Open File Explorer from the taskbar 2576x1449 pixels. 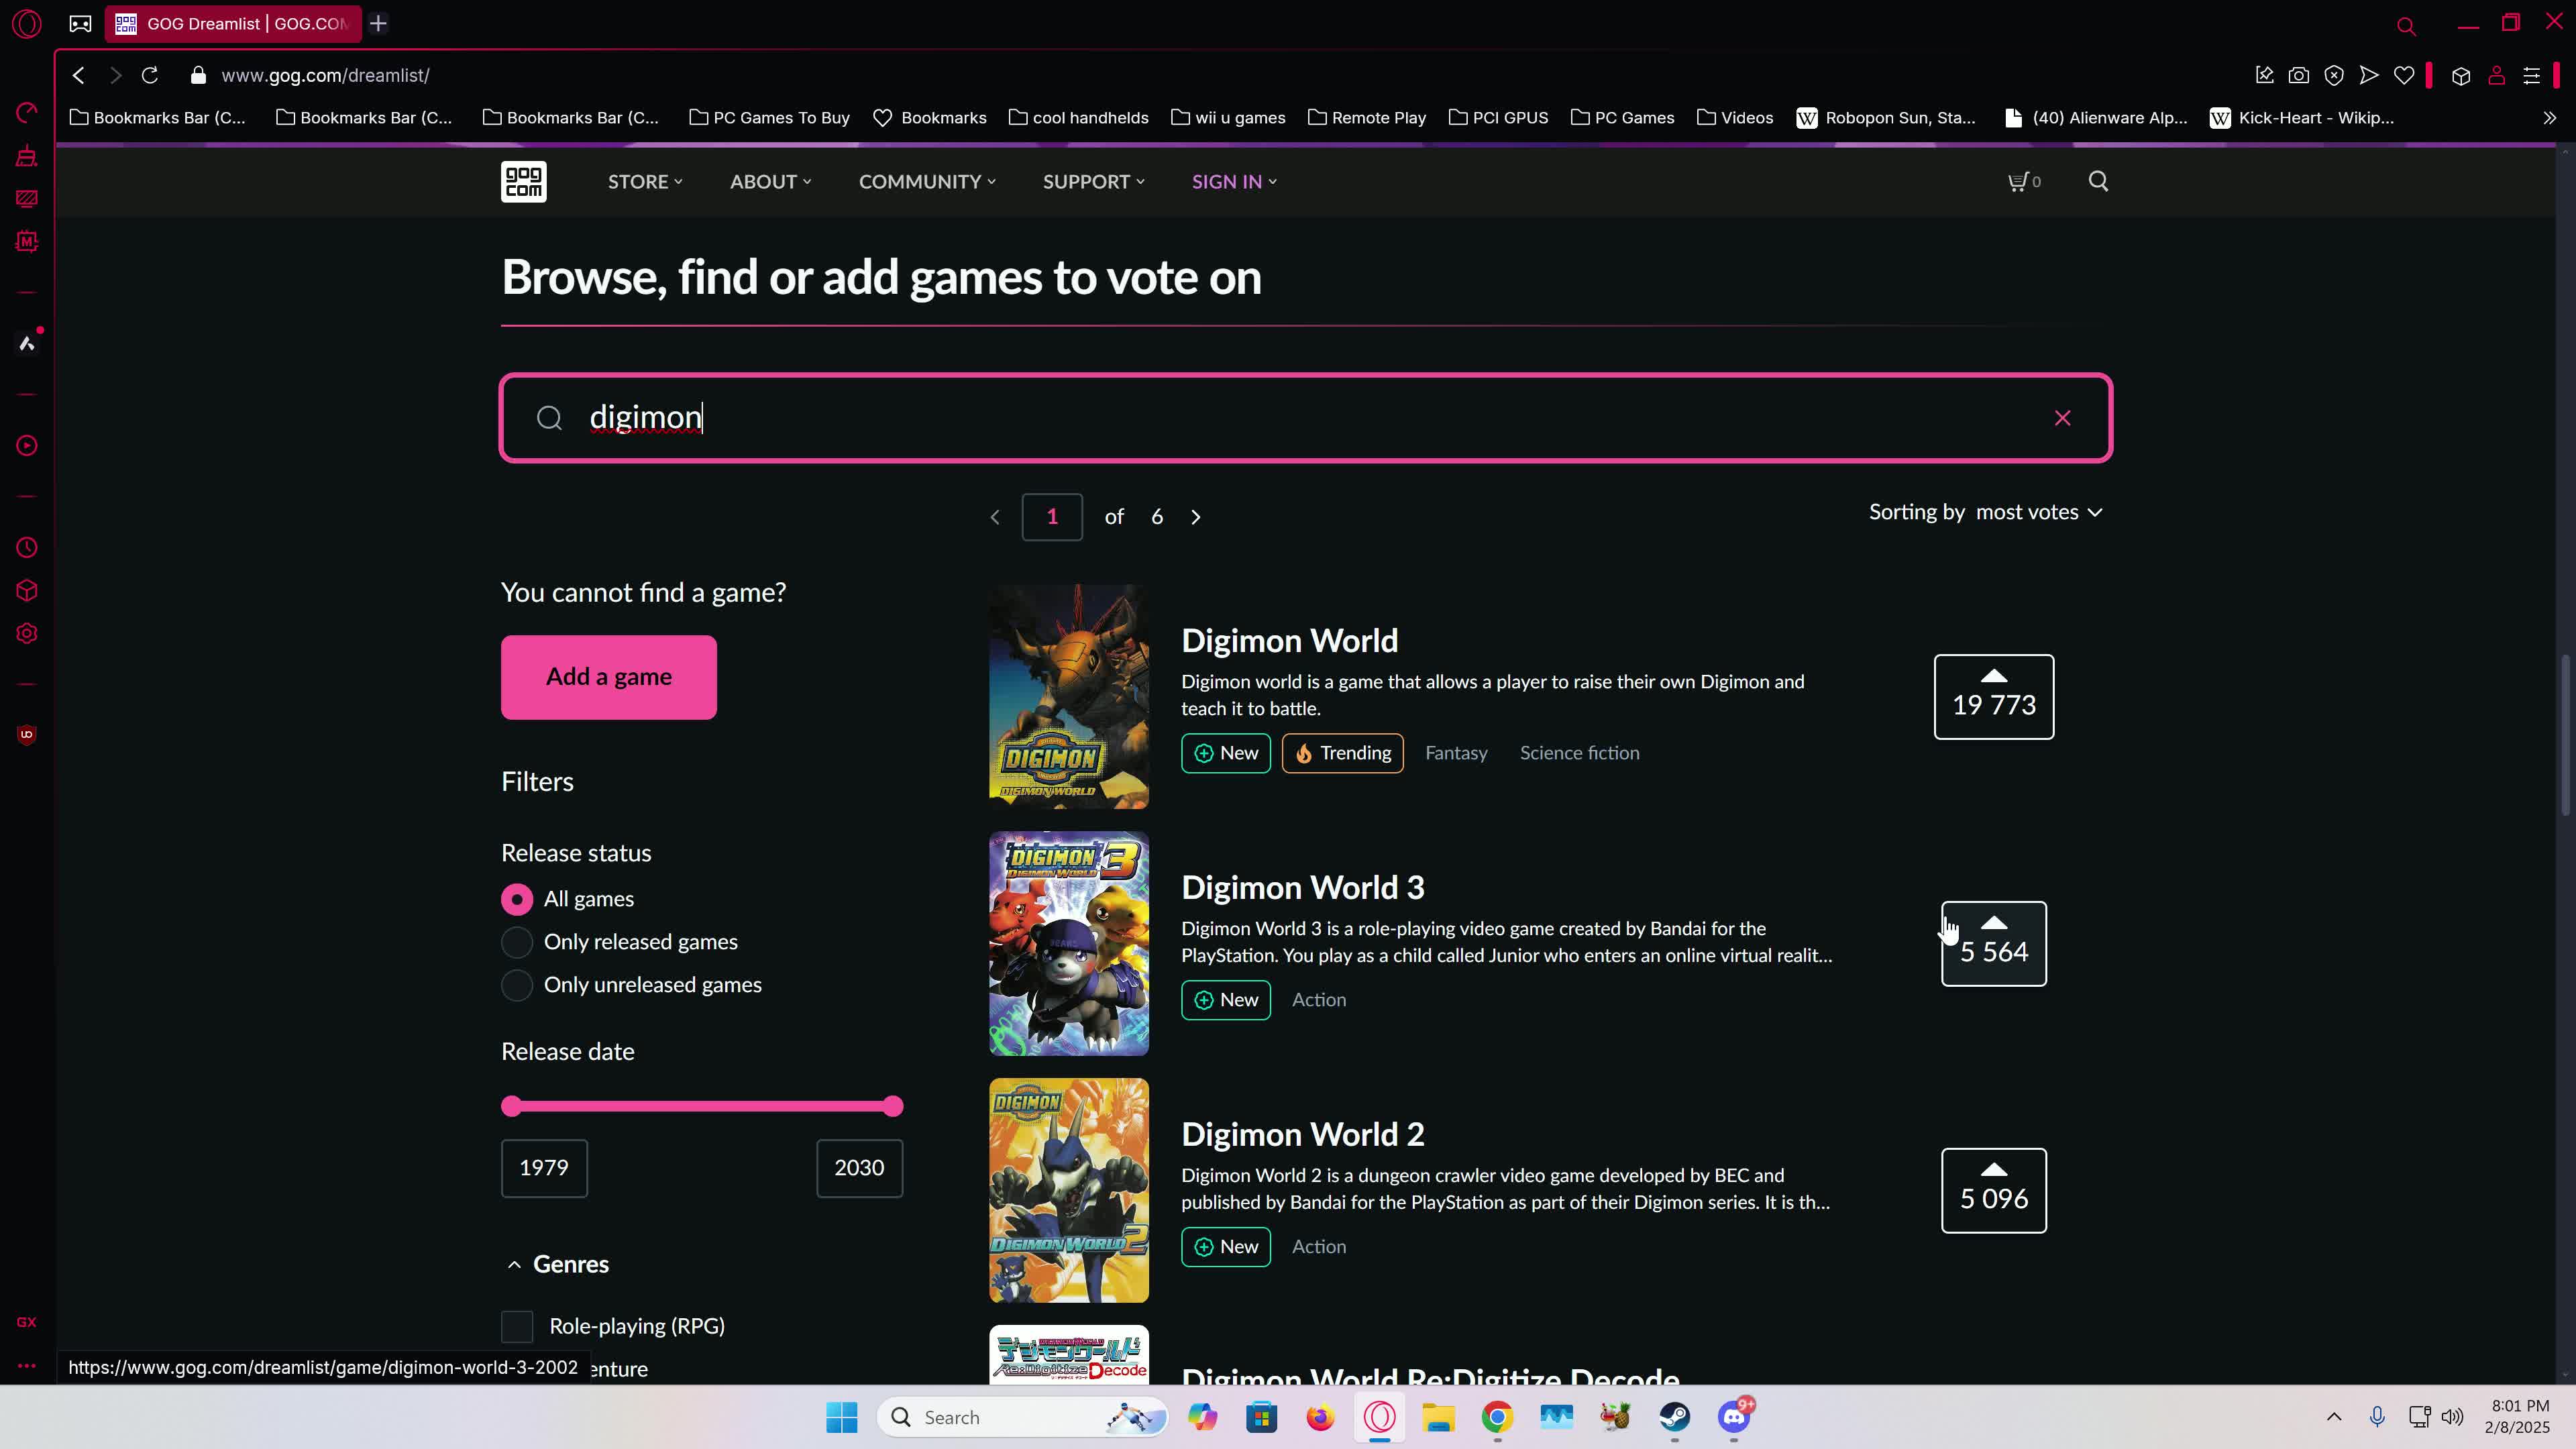point(1439,1417)
